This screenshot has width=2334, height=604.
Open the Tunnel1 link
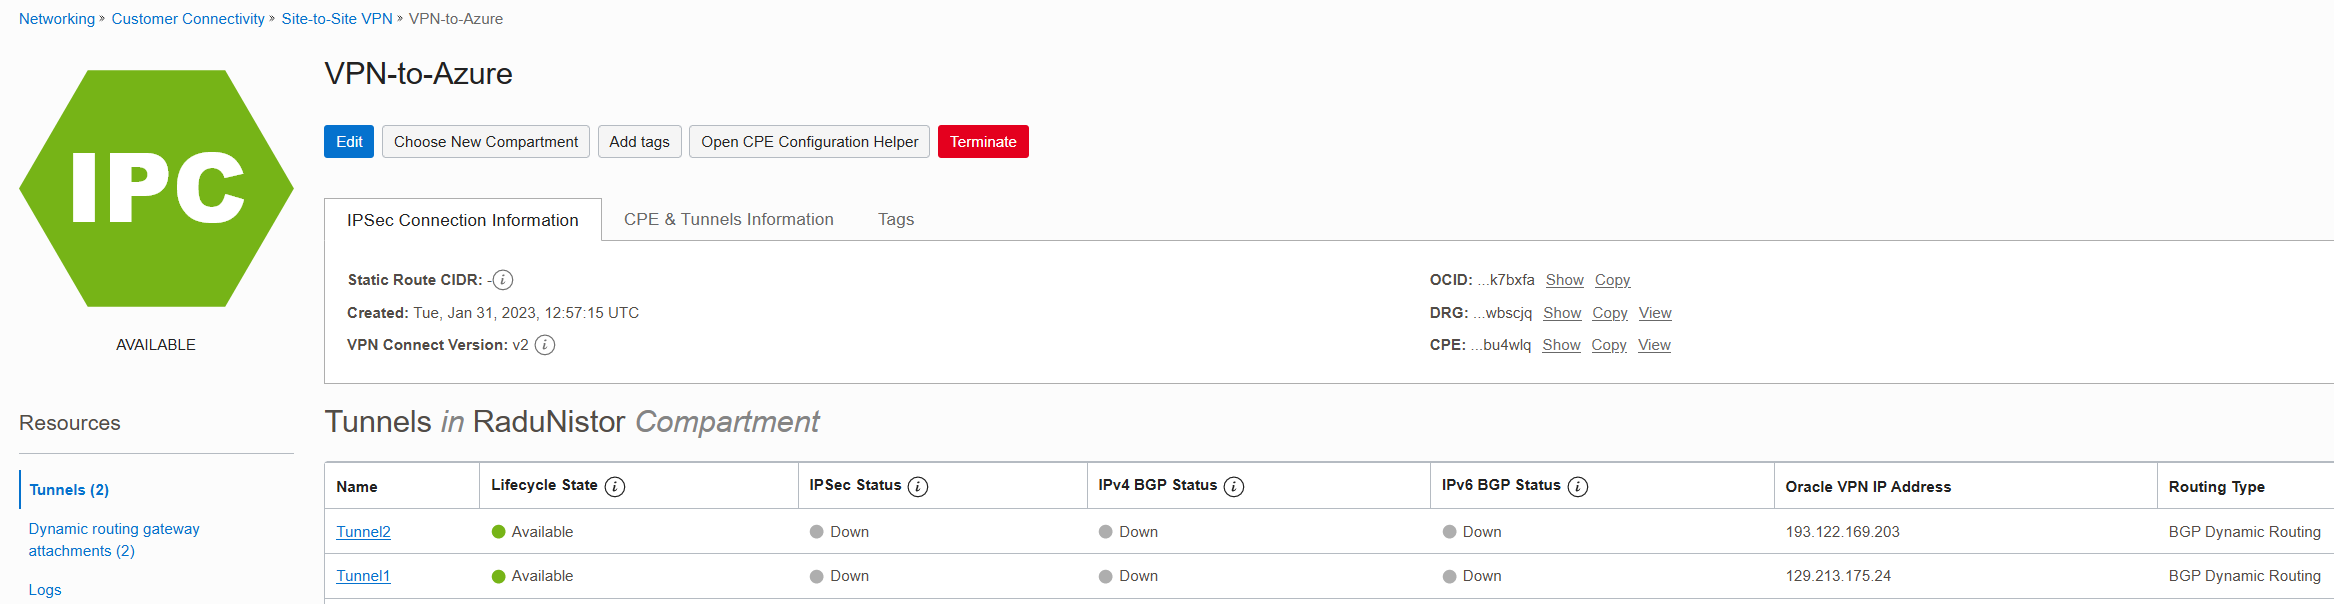click(363, 576)
